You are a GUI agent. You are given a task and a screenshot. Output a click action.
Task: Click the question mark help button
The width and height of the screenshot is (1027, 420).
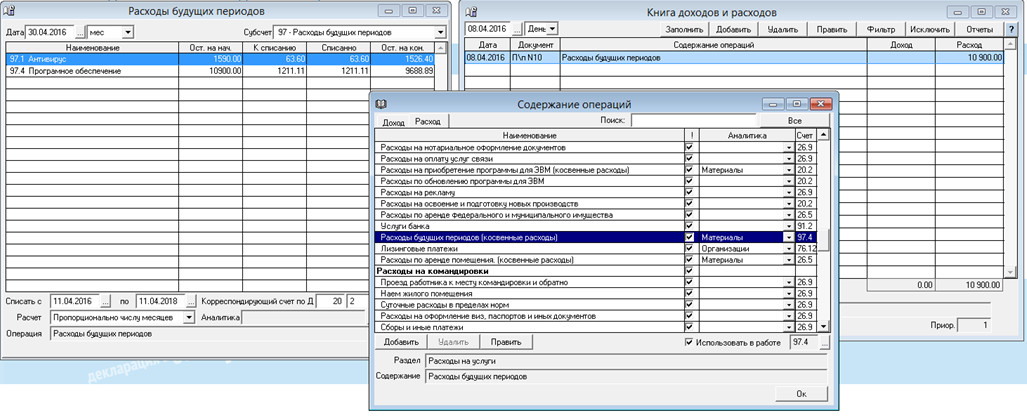[x=1011, y=29]
